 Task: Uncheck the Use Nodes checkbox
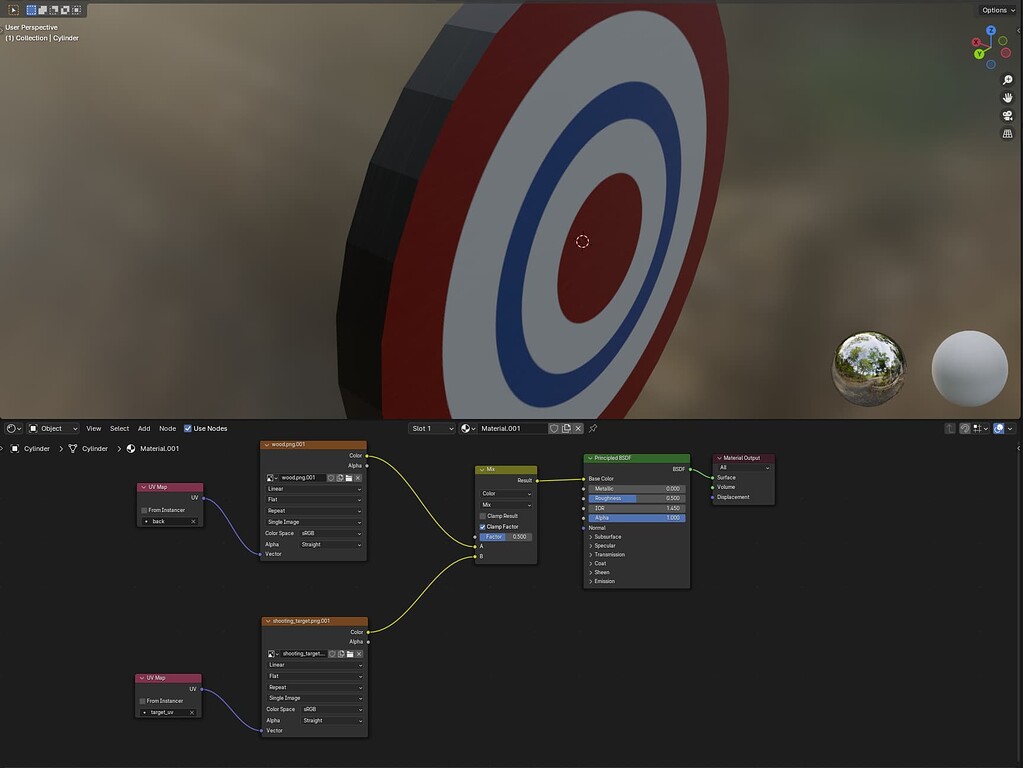188,427
